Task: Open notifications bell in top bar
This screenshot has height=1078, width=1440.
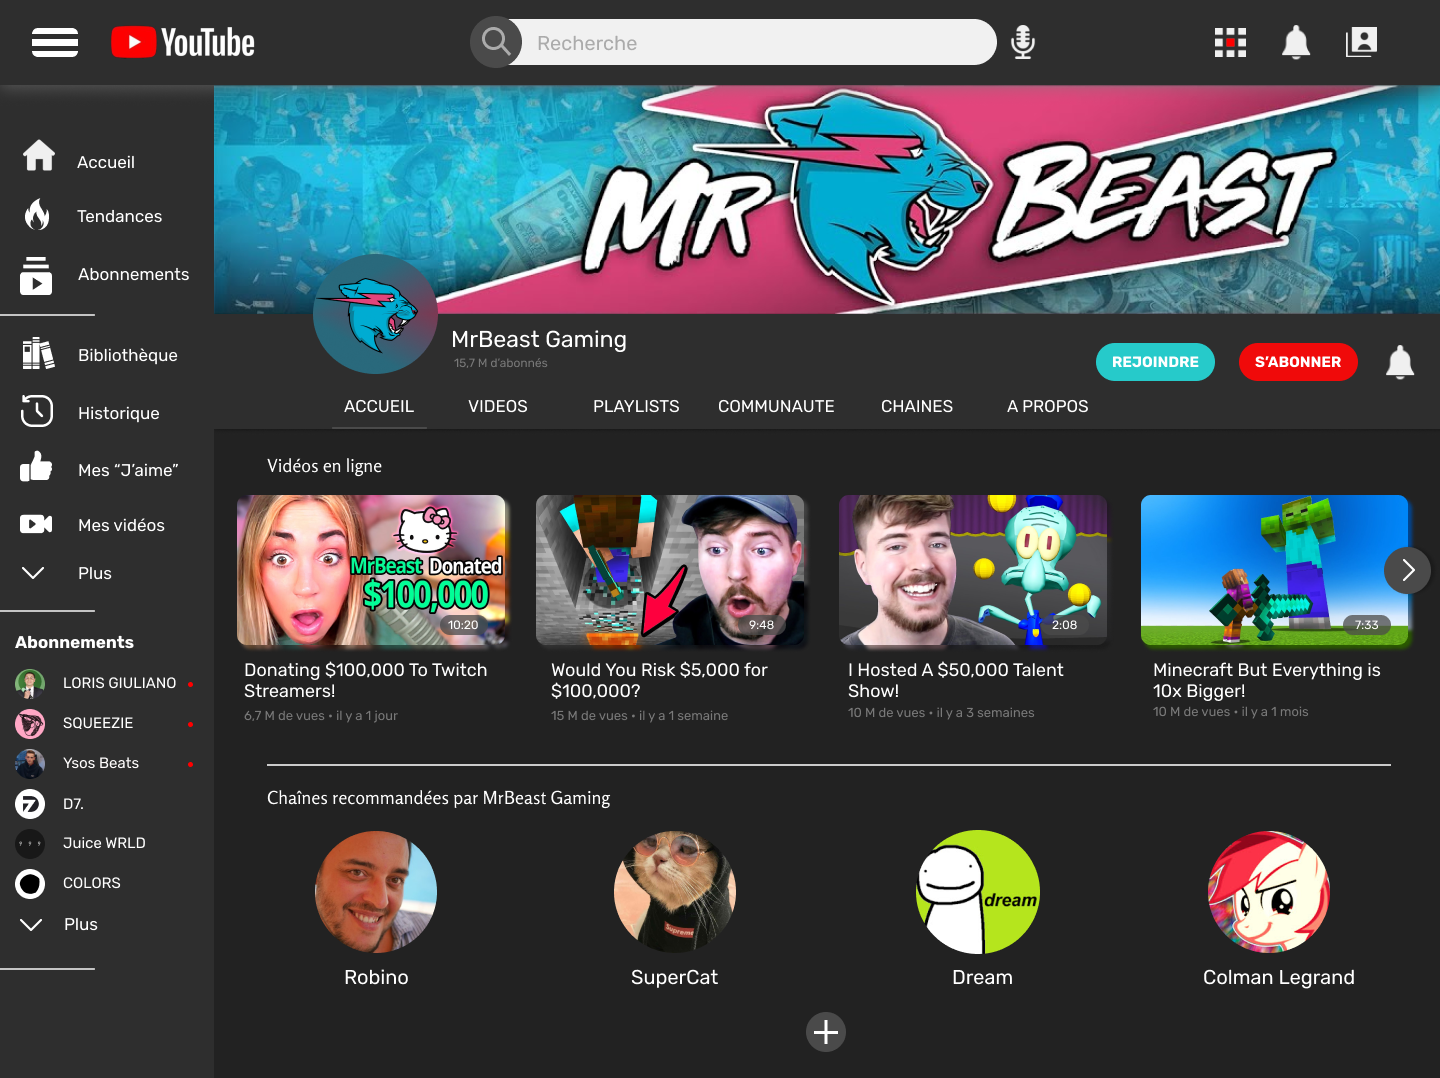Action: (1296, 43)
